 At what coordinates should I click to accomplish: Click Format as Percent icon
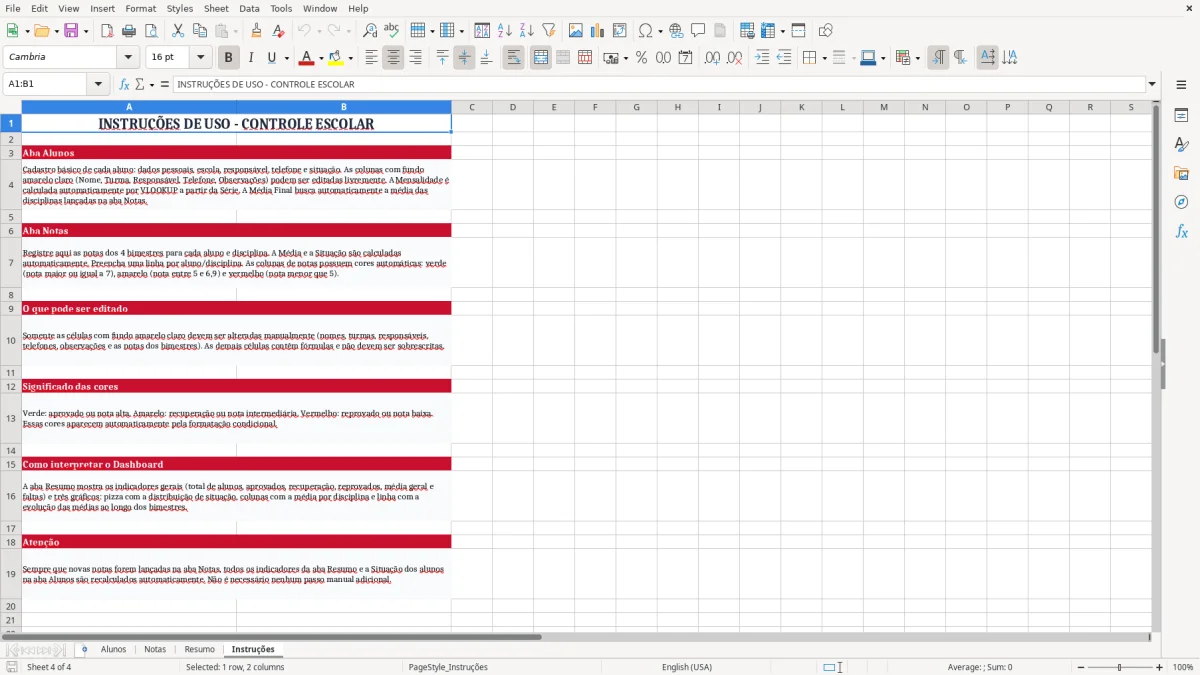[641, 58]
